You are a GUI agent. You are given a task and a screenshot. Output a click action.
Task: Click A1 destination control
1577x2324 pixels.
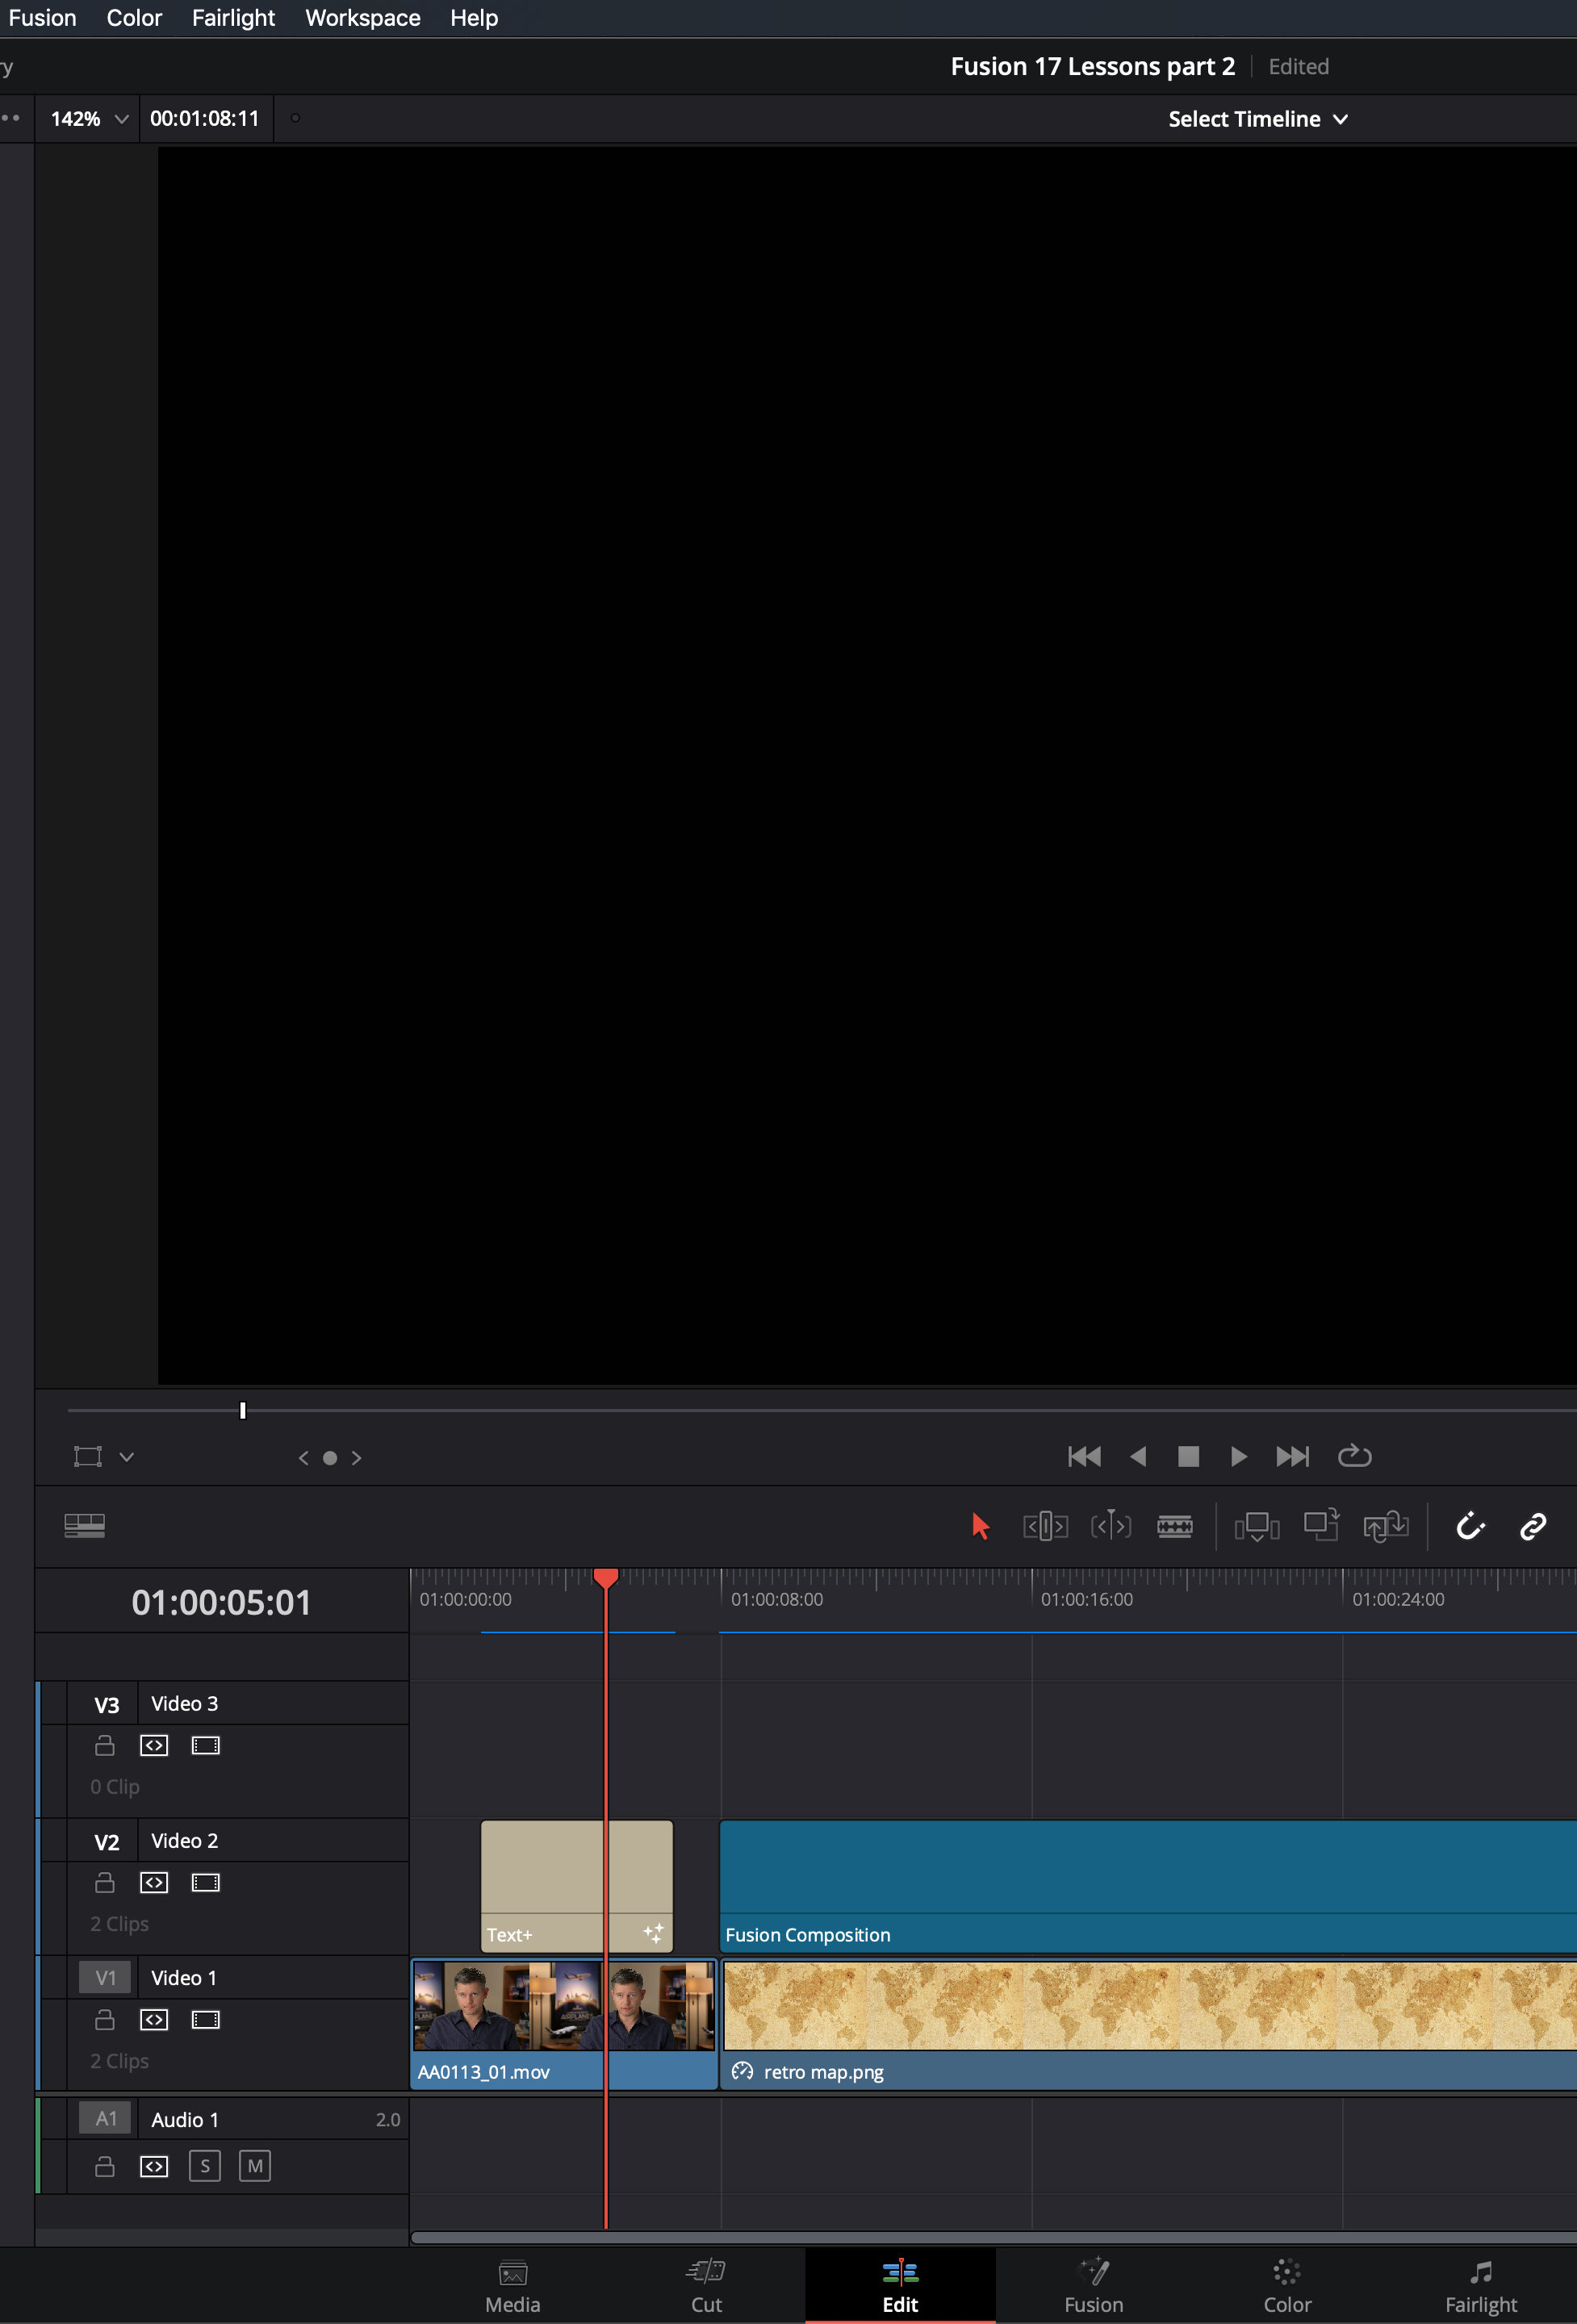[x=105, y=2118]
